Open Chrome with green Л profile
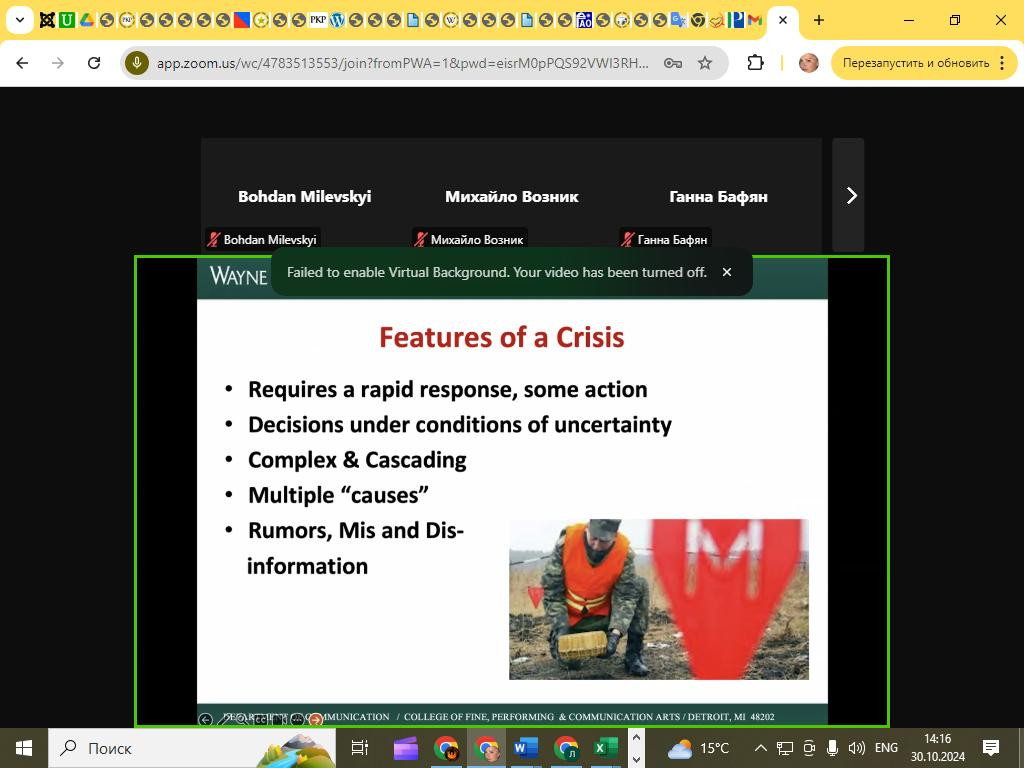1024x768 pixels. (x=566, y=748)
